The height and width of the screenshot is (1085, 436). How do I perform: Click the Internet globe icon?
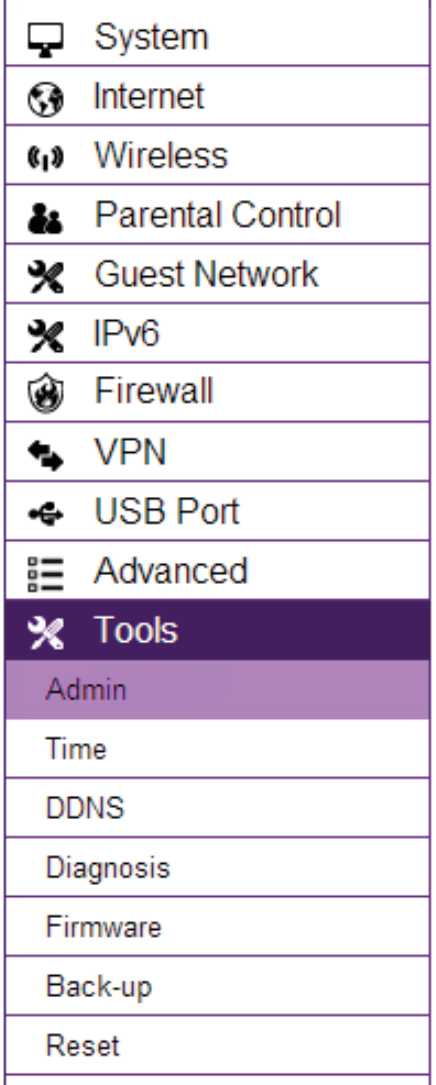46,98
